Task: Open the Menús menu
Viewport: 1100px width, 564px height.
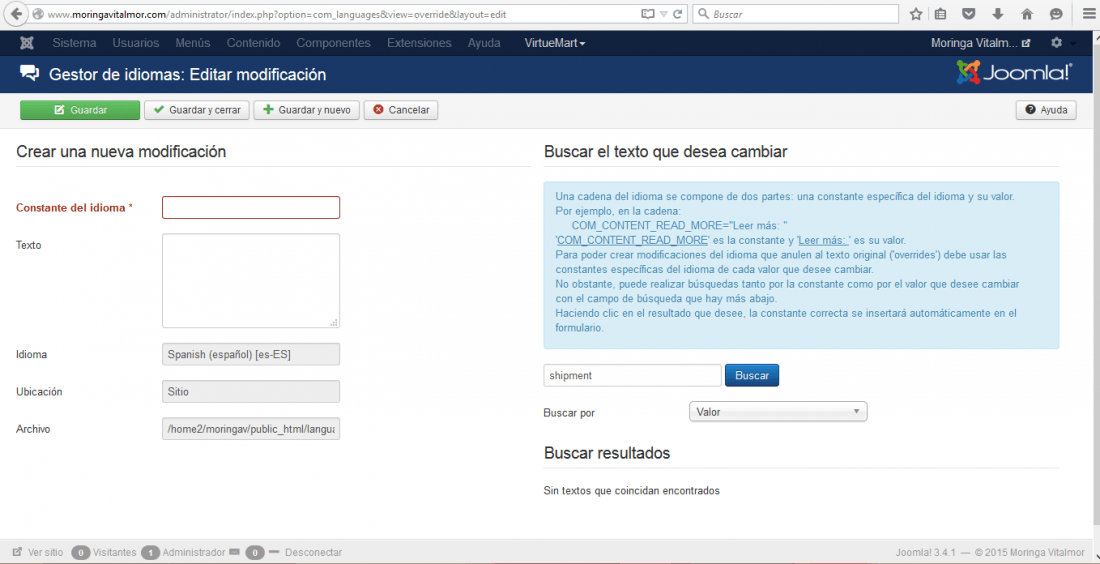Action: click(x=193, y=43)
